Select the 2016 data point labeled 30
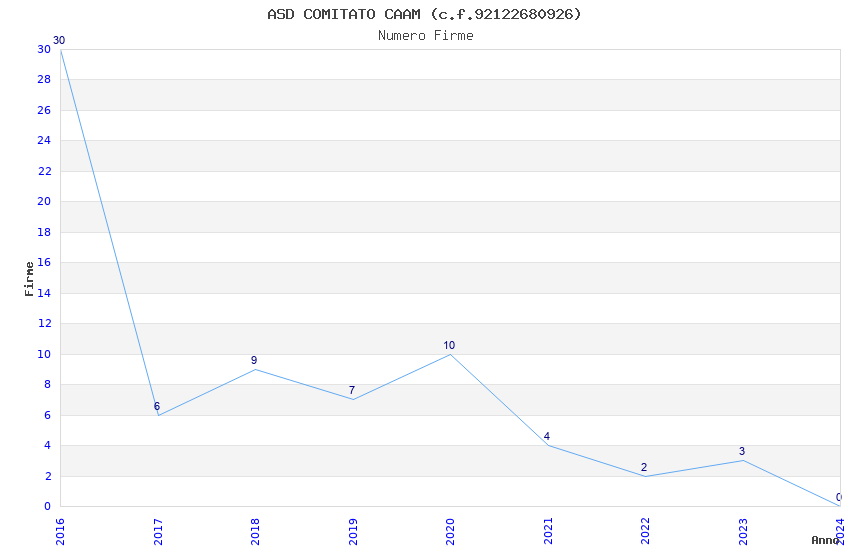Viewport: 850px width, 550px height. [x=60, y=49]
